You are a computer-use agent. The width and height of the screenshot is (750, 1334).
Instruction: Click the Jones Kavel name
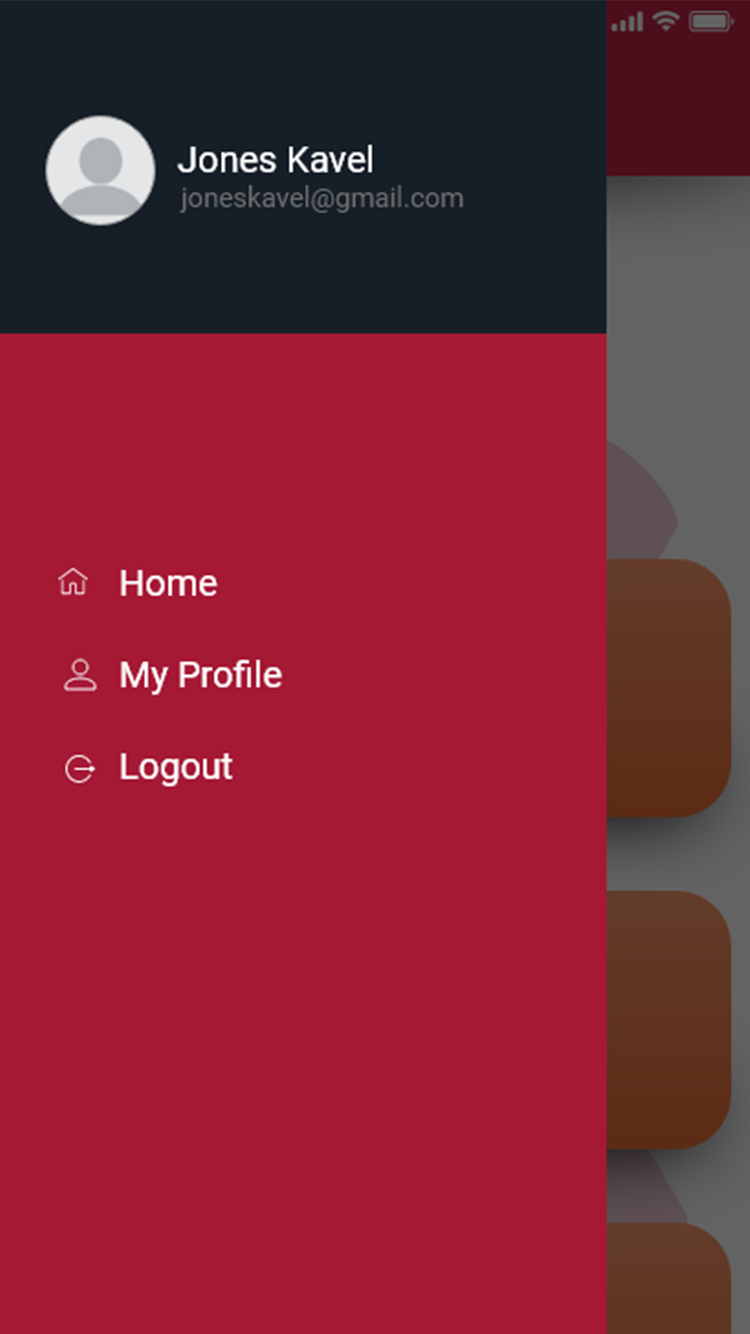275,160
